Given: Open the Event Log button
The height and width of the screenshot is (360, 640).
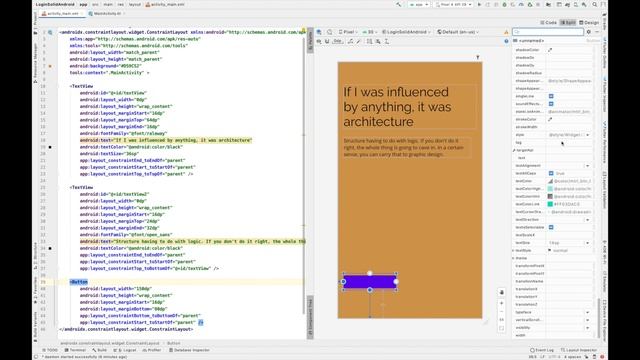Looking at the screenshot, I should (542, 350).
